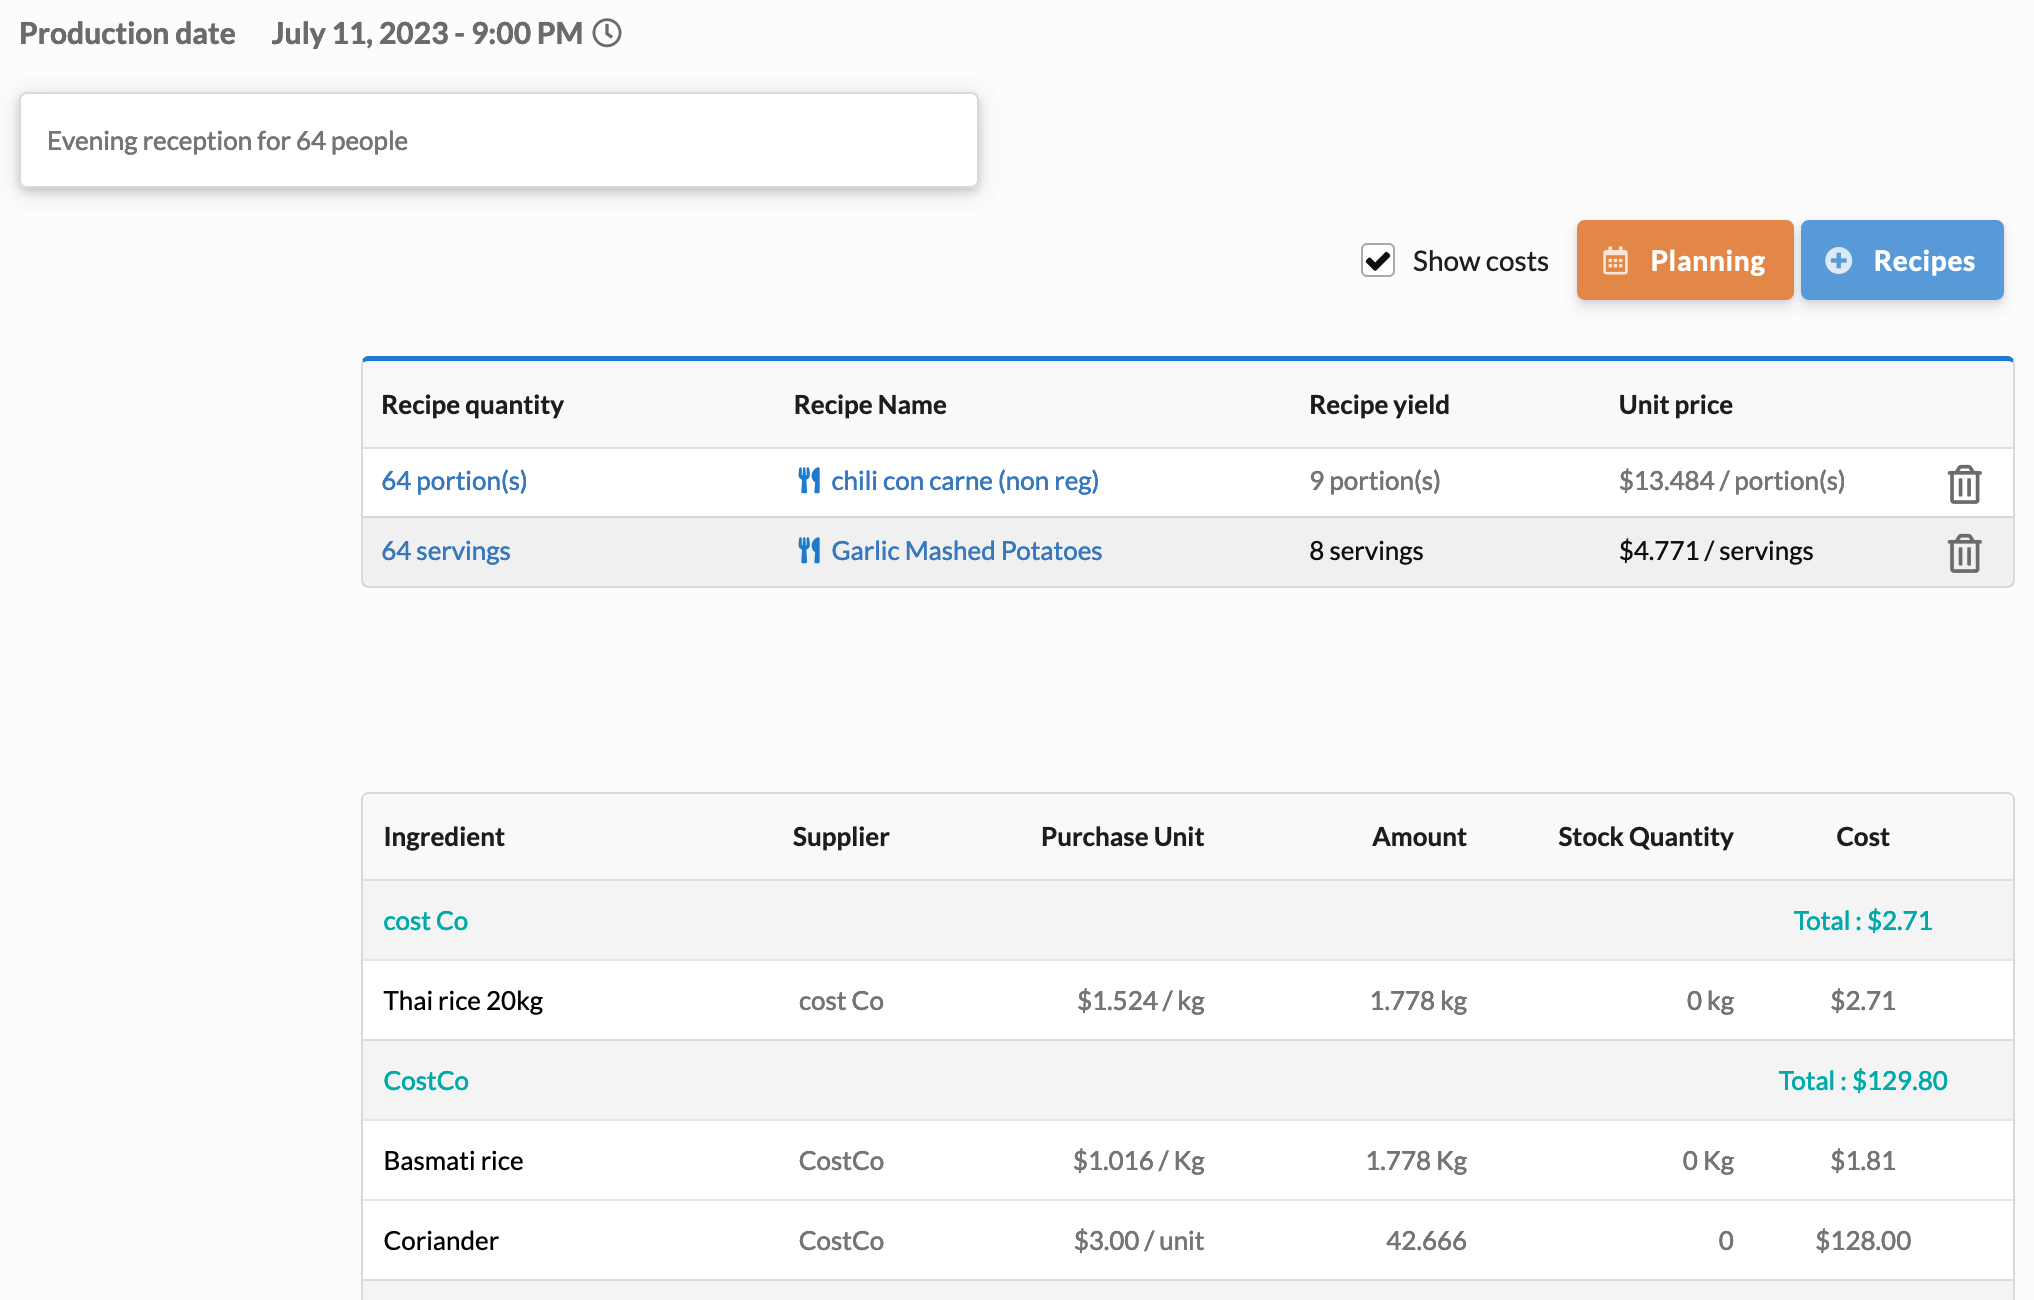
Task: Collapse the ingredient list for CostCo
Action: 426,1080
